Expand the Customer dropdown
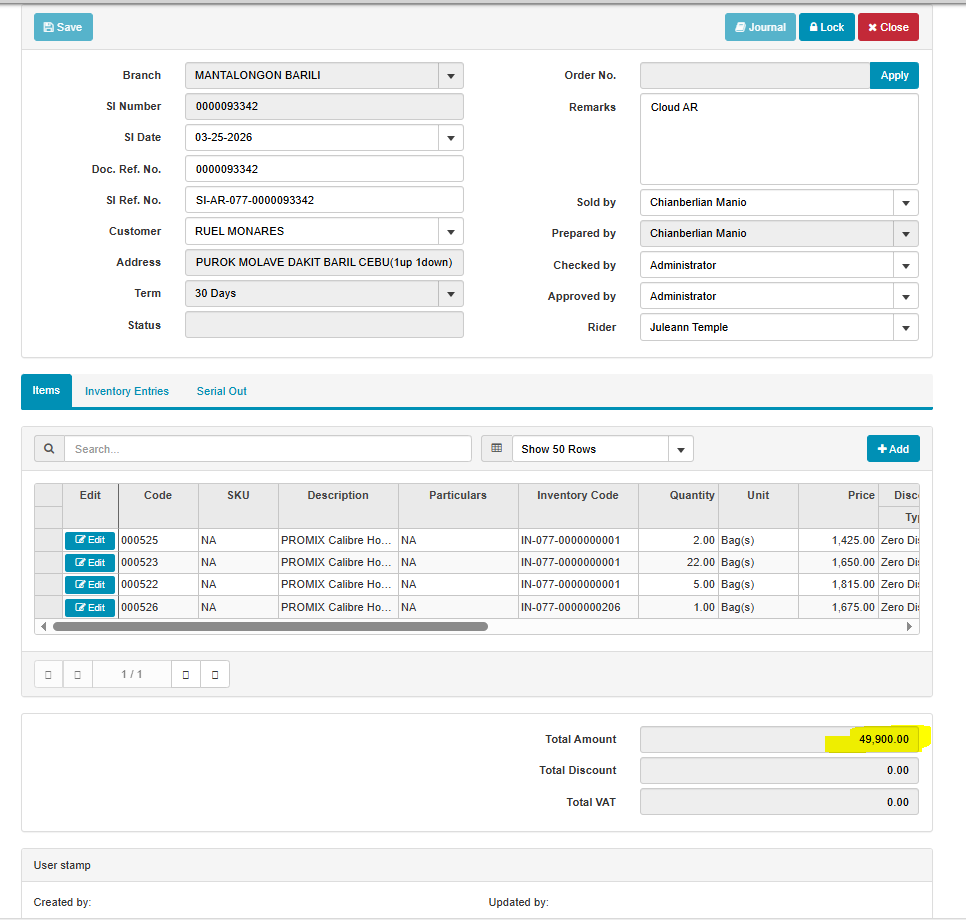This screenshot has width=966, height=920. (x=450, y=231)
